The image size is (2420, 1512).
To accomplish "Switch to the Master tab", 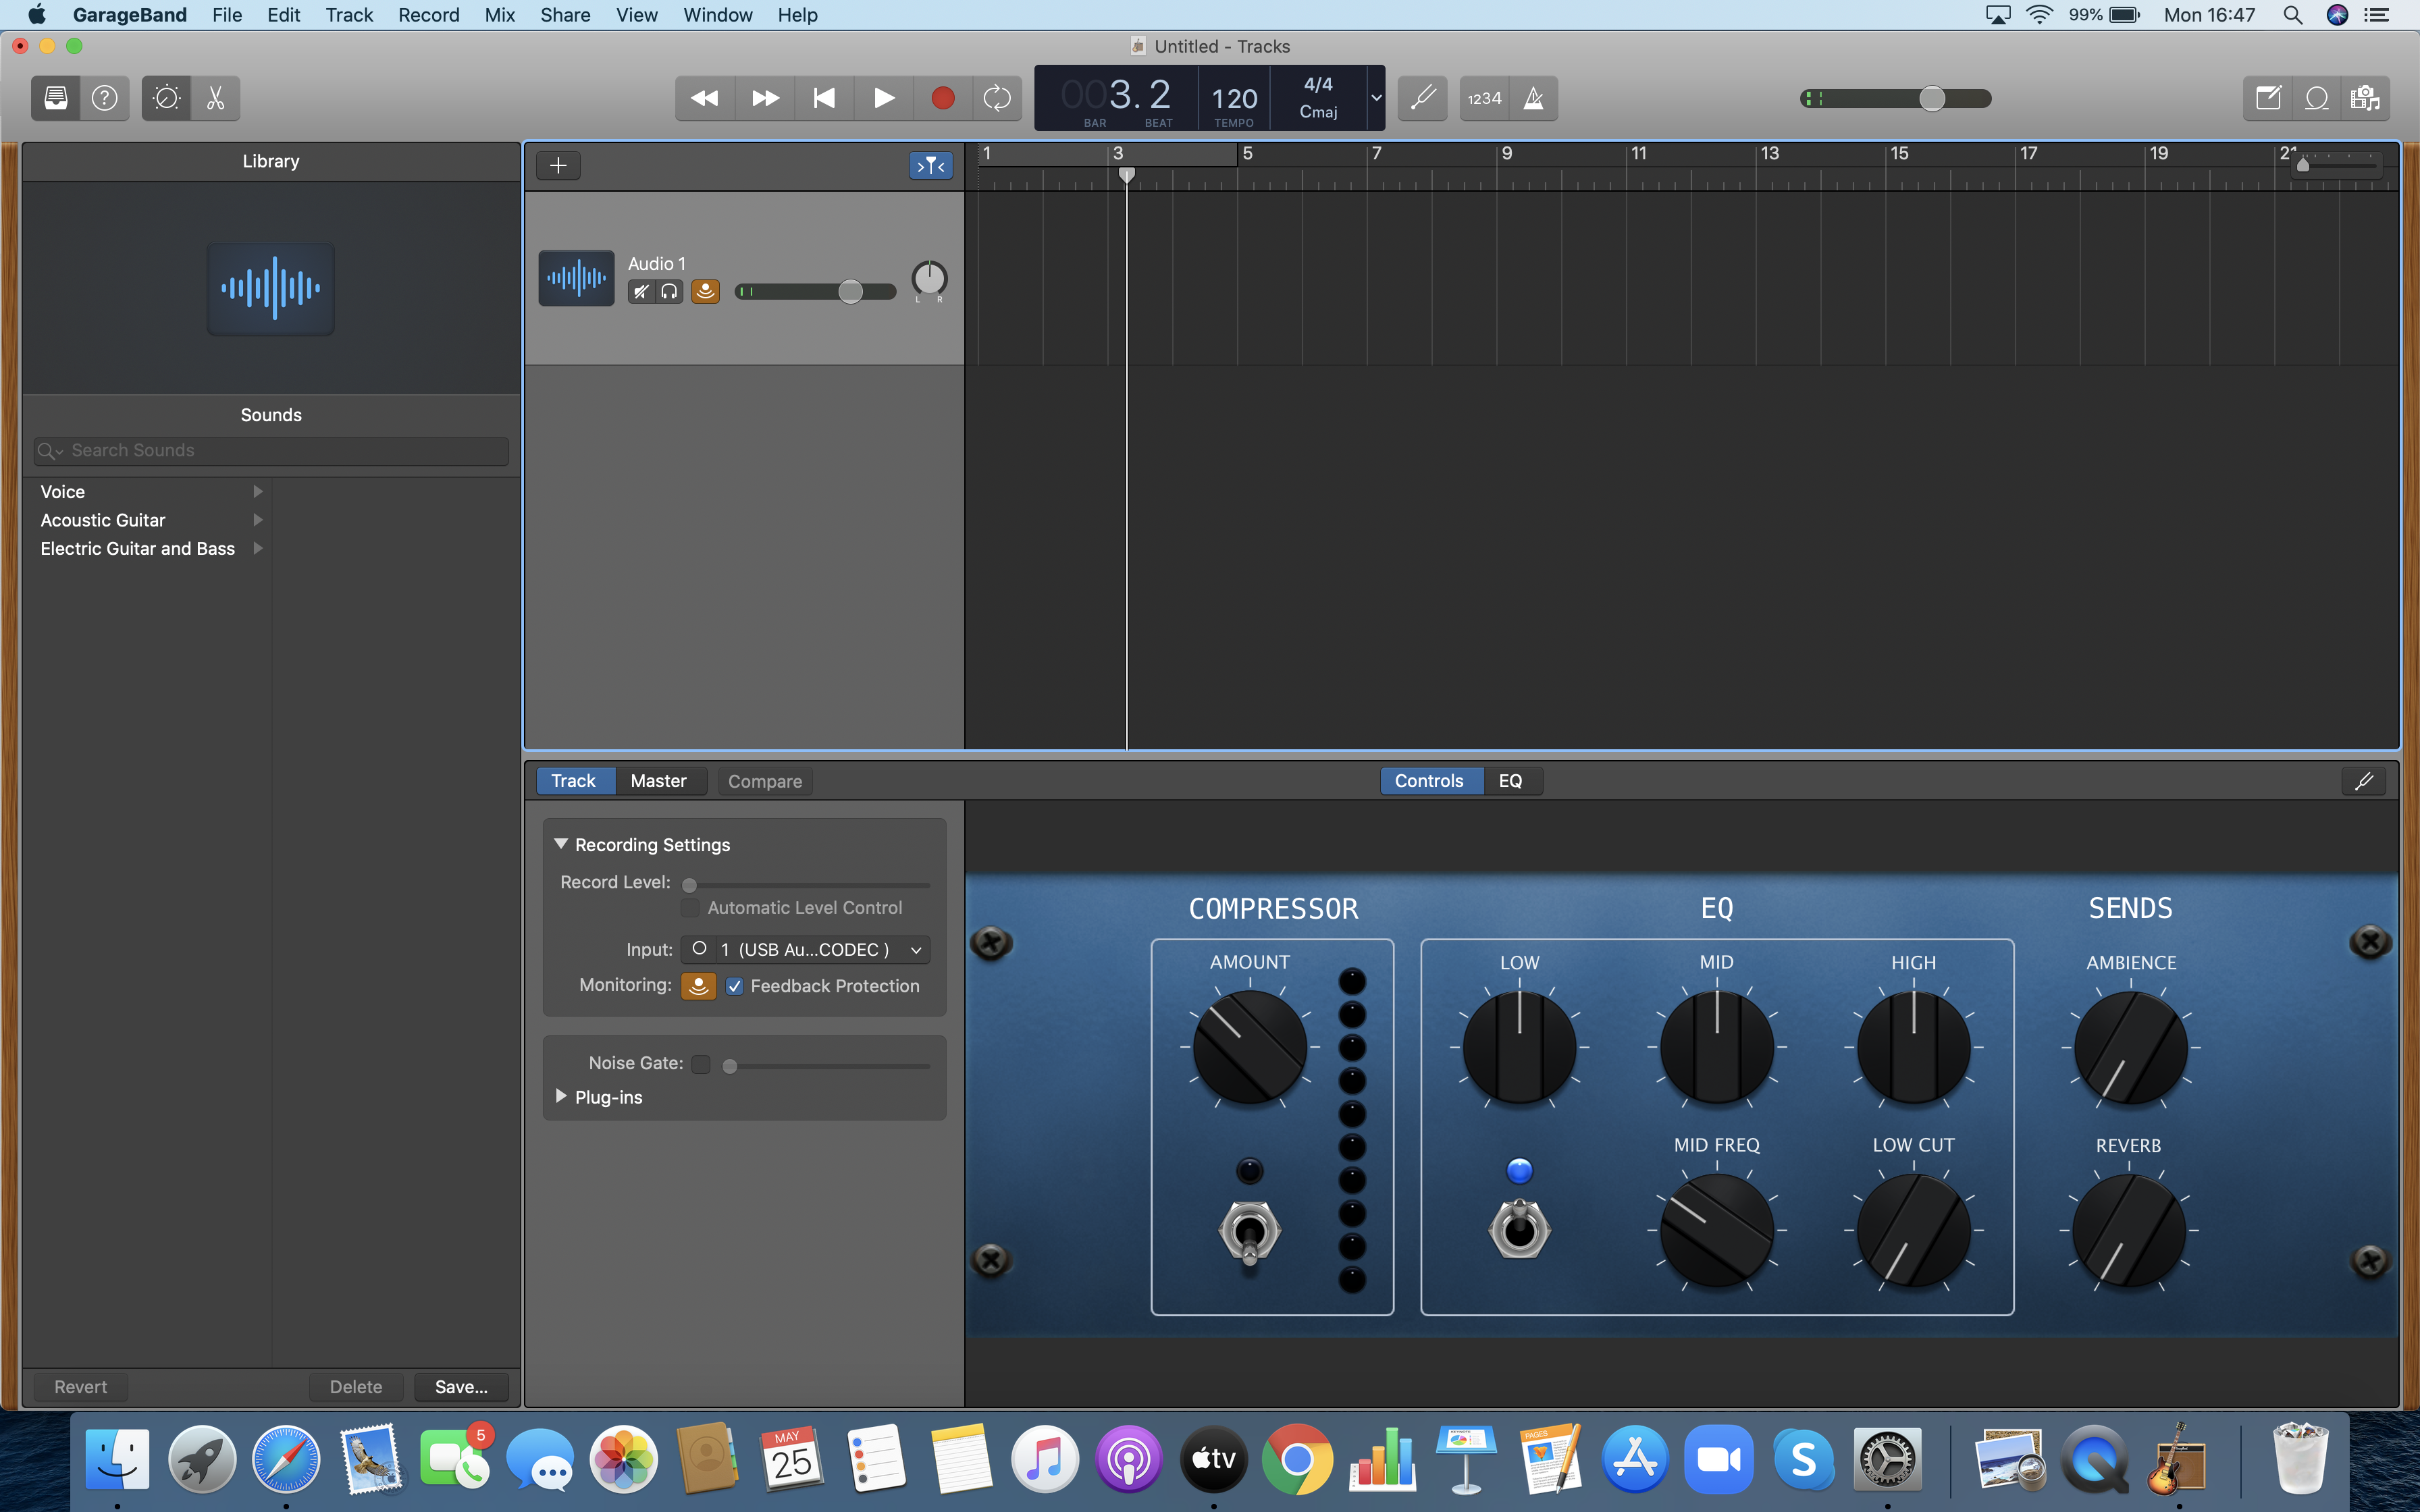I will click(x=658, y=781).
